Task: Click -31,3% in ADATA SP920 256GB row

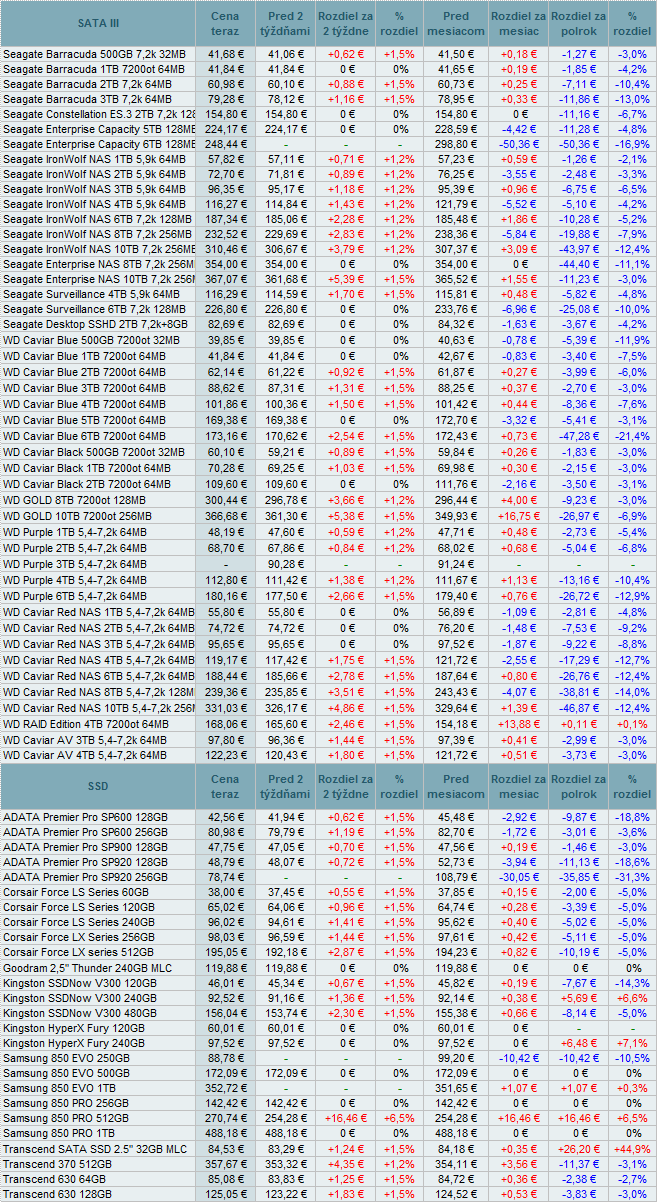Action: 631,877
